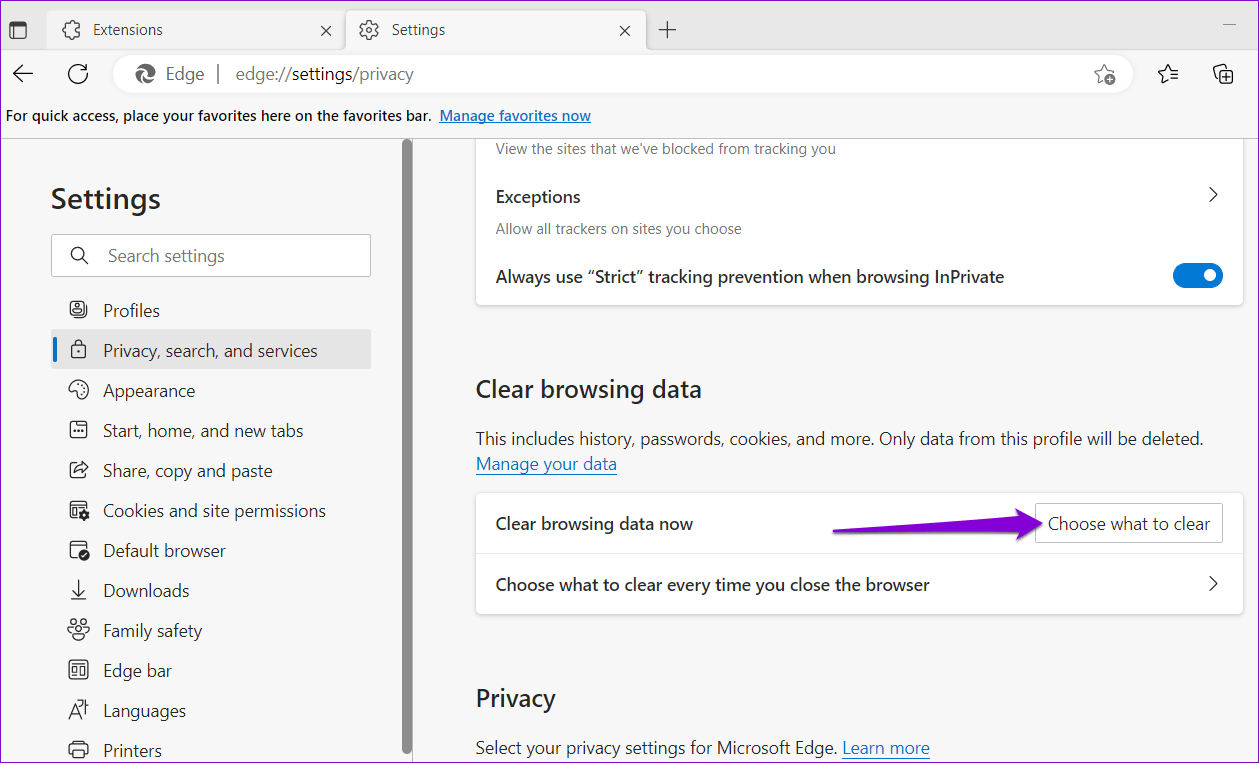Open the Languages settings section
This screenshot has width=1259, height=763.
point(144,710)
